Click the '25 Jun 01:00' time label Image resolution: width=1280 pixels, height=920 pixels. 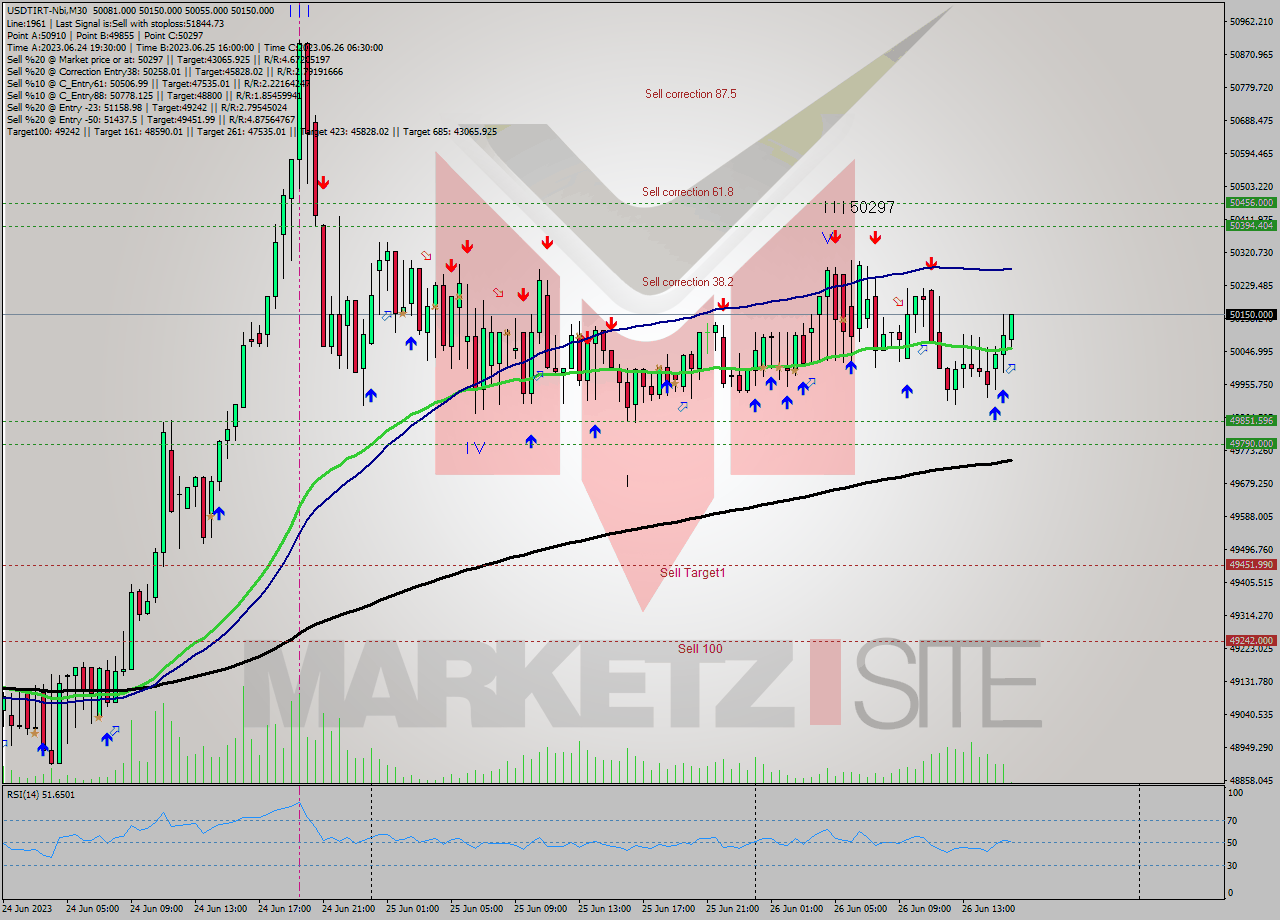pos(412,909)
